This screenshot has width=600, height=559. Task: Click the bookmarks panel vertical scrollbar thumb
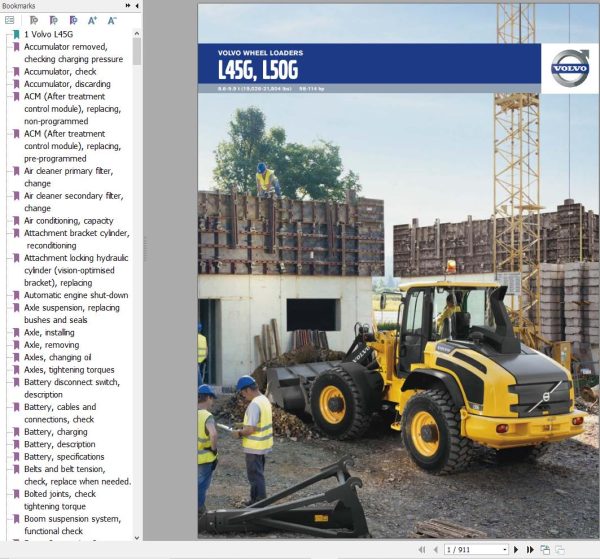pyautogui.click(x=137, y=52)
